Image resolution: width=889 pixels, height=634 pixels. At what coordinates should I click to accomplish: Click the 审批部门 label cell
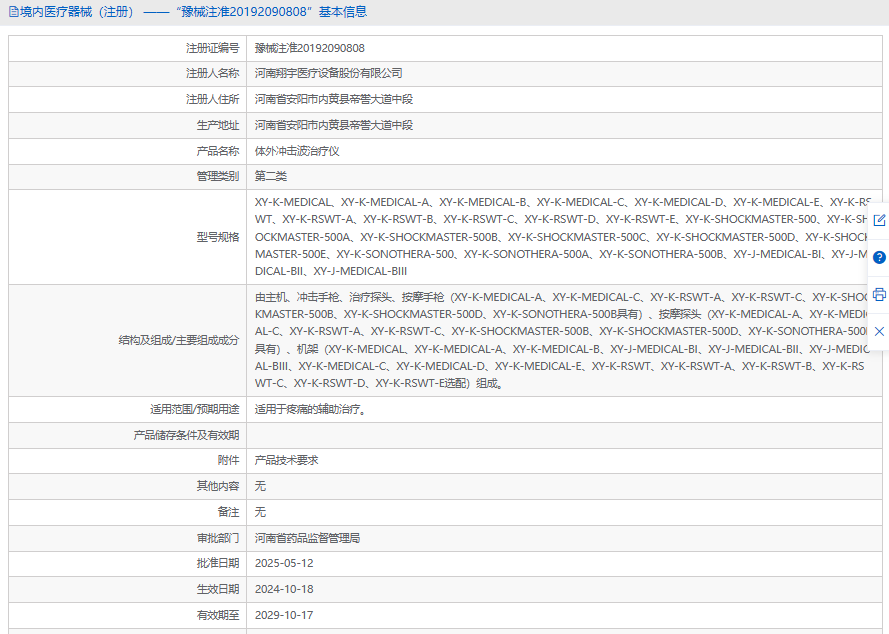(x=128, y=538)
